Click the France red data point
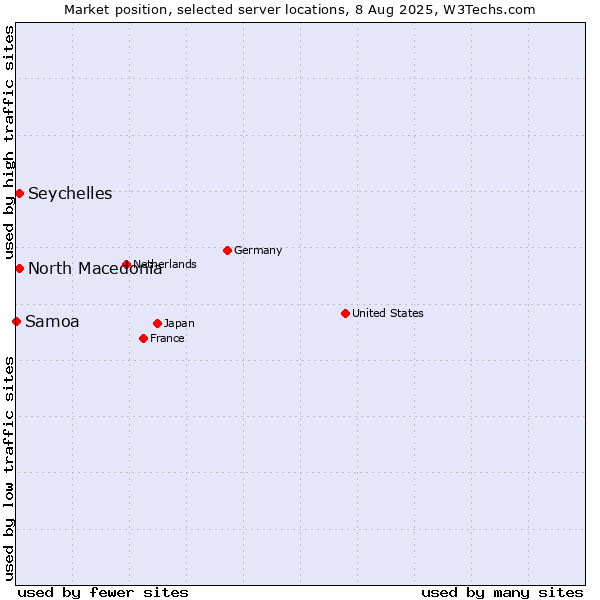 pyautogui.click(x=143, y=339)
